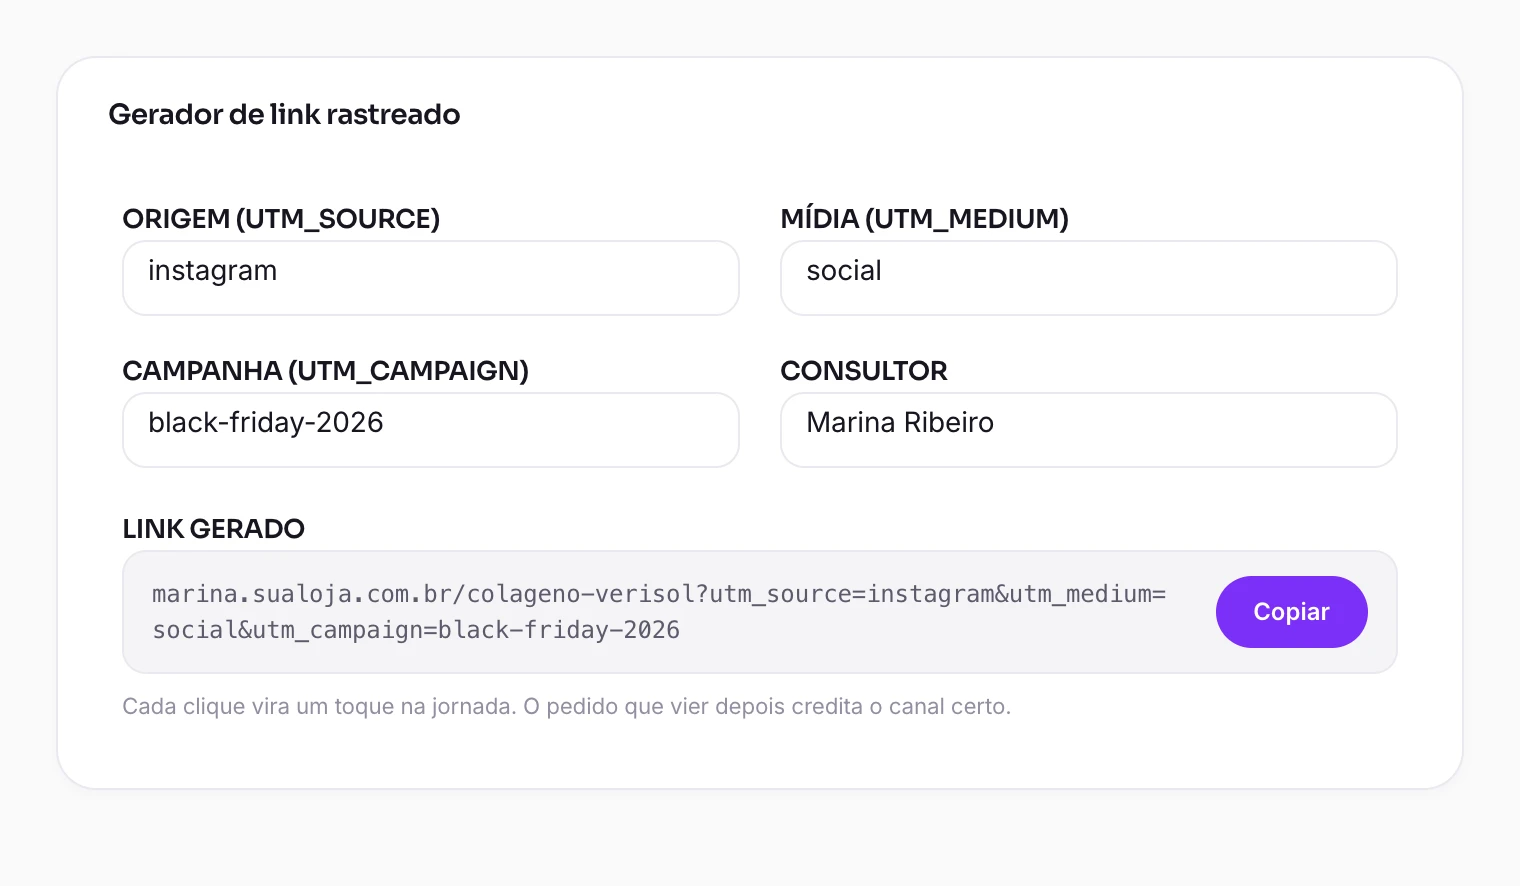The width and height of the screenshot is (1520, 886).
Task: Click the 'MÍDIA (UTM_MEDIUM)' label
Action: coord(925,219)
